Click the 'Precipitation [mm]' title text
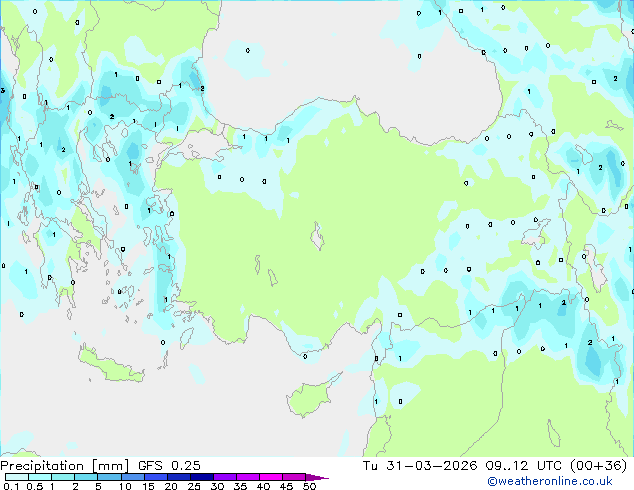 (65, 466)
